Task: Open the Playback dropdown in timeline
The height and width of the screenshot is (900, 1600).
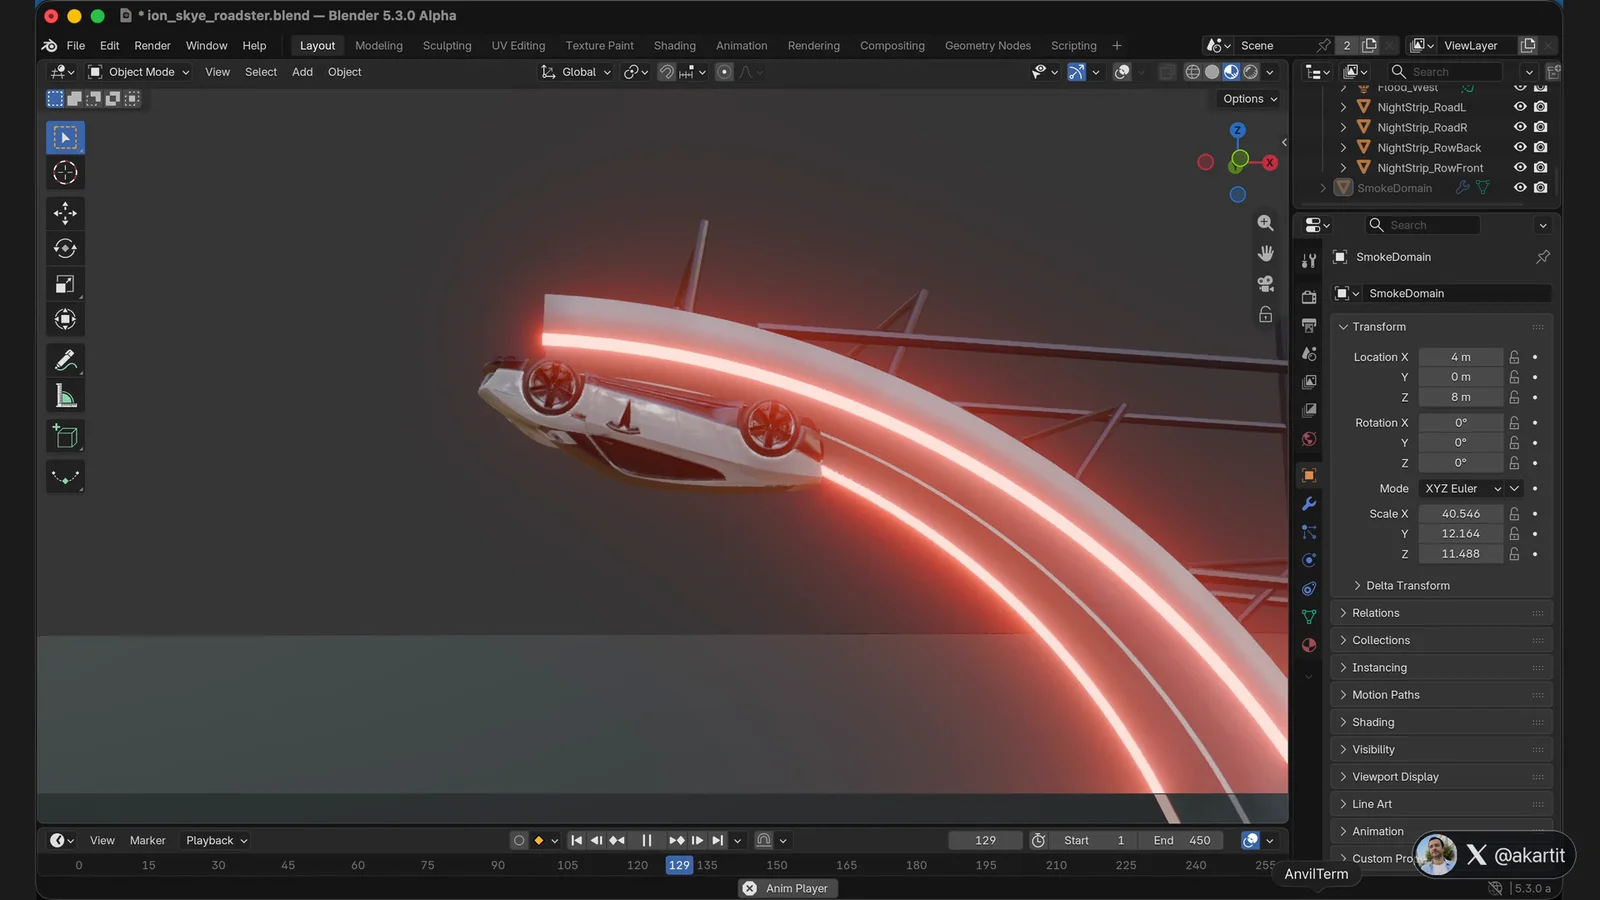Action: pos(216,841)
